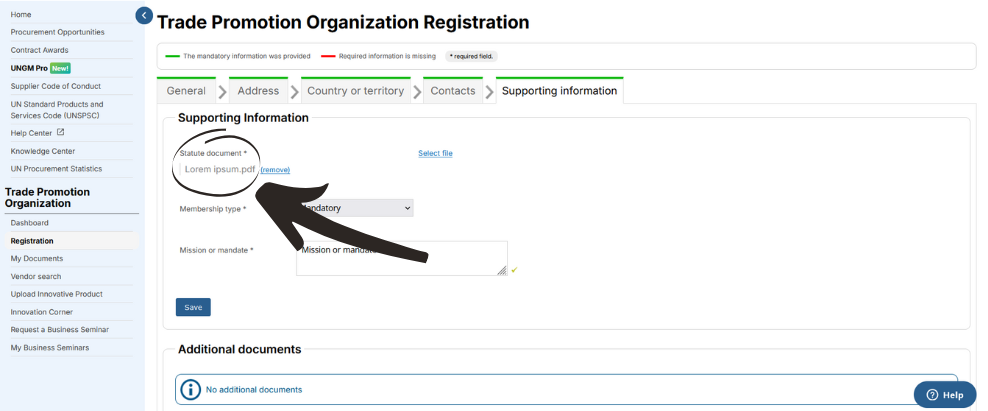Grab the text area resize handle
Viewport: 988px width, 411px height.
(502, 270)
